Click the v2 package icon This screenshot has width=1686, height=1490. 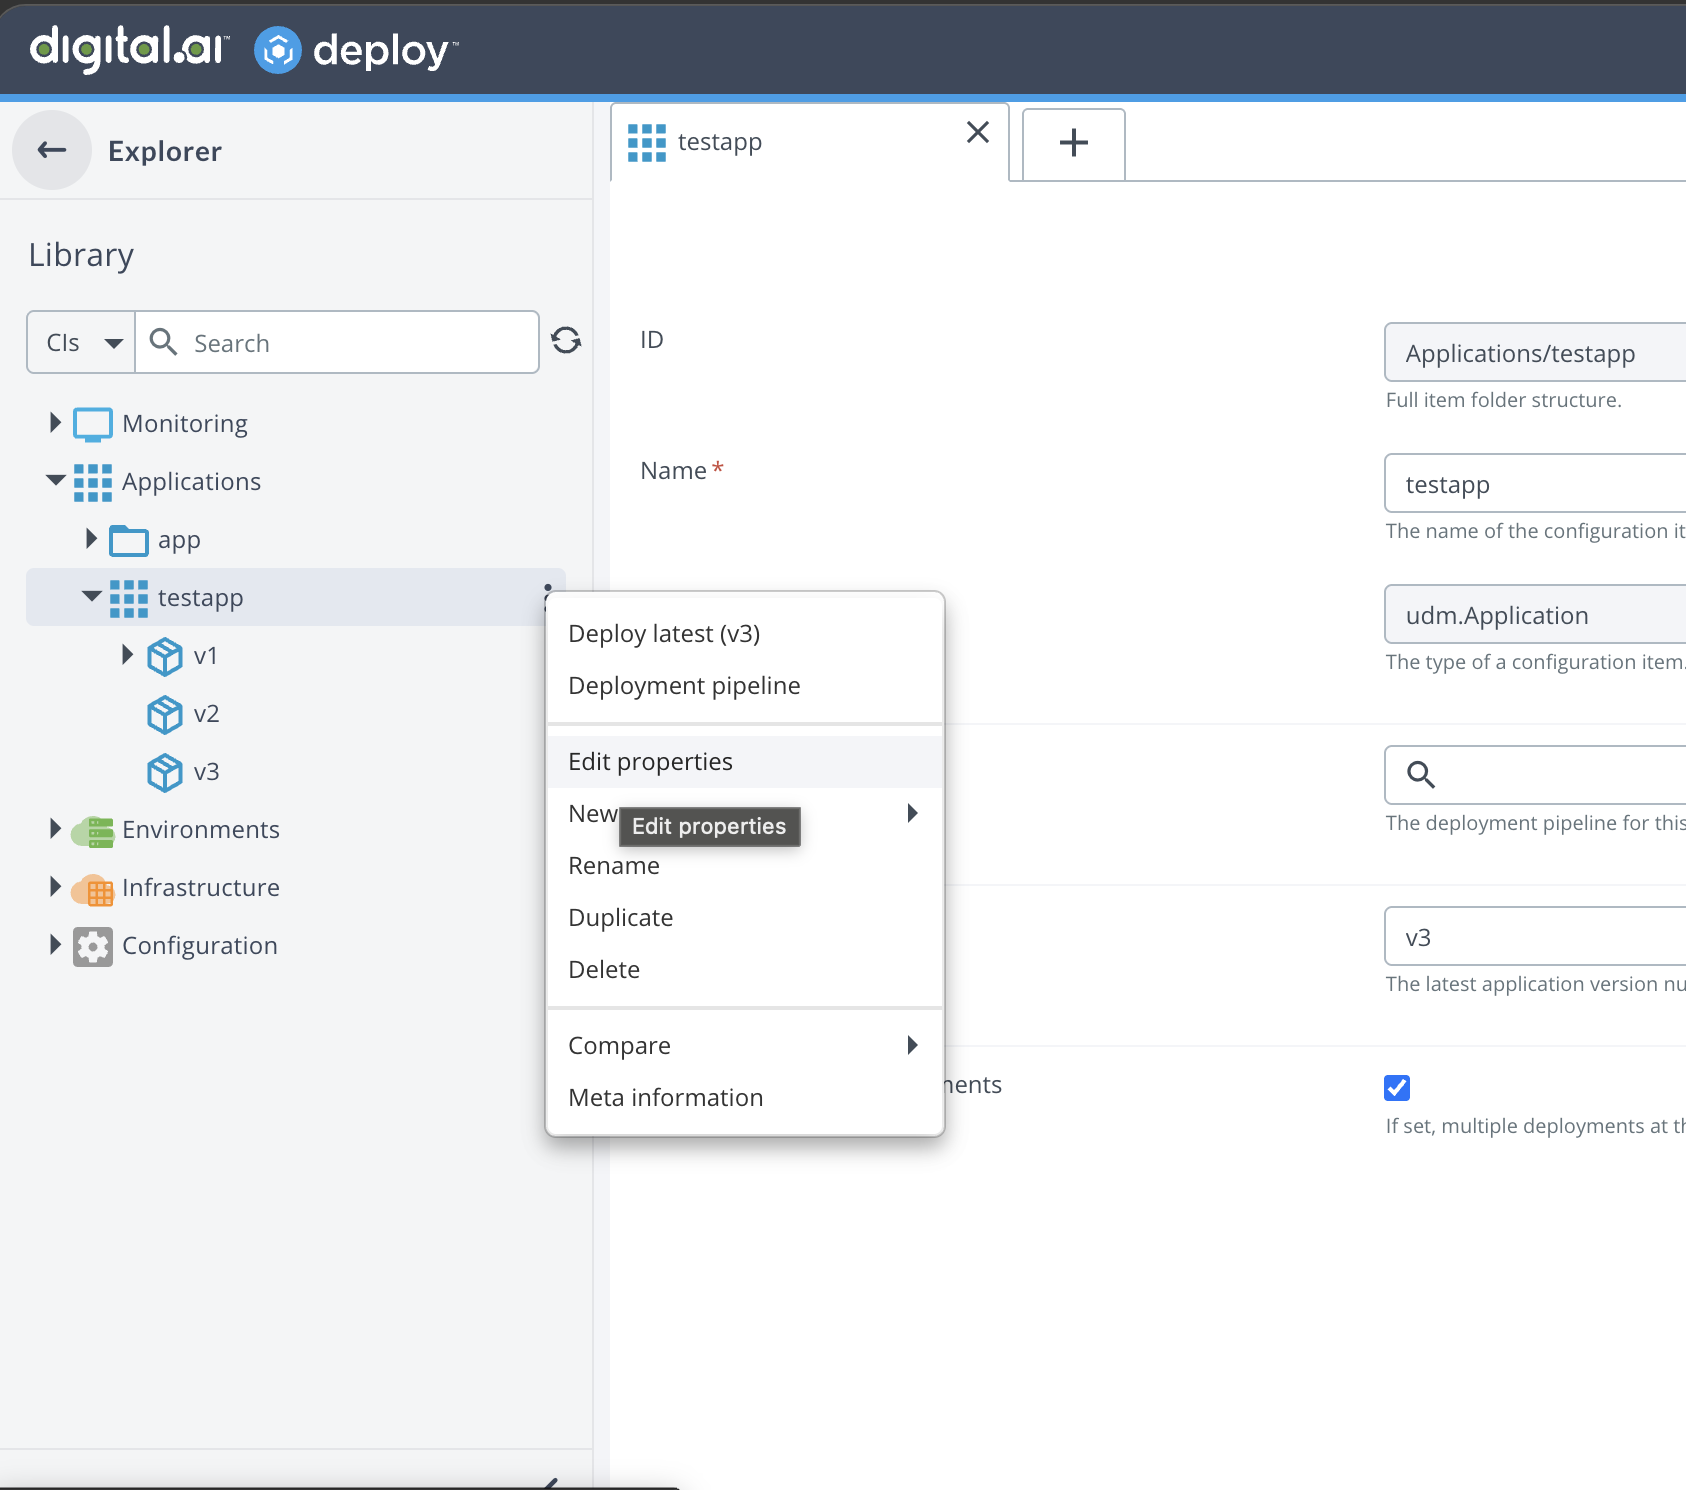coord(165,714)
